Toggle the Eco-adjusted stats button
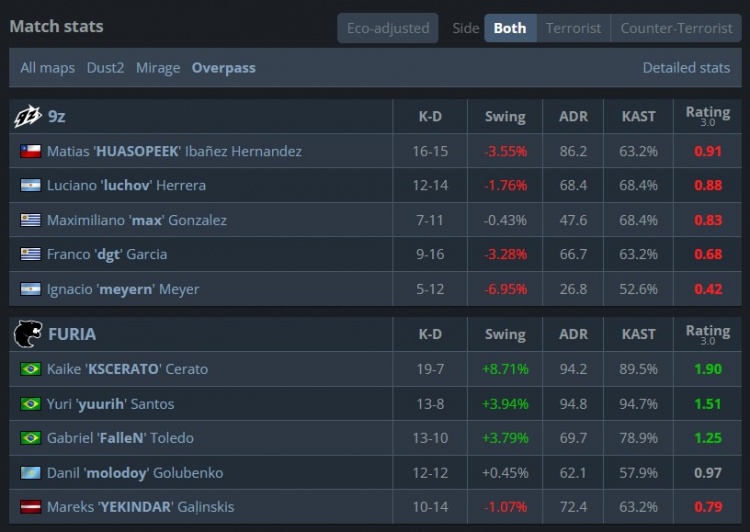The width and height of the screenshot is (750, 532). (x=388, y=28)
